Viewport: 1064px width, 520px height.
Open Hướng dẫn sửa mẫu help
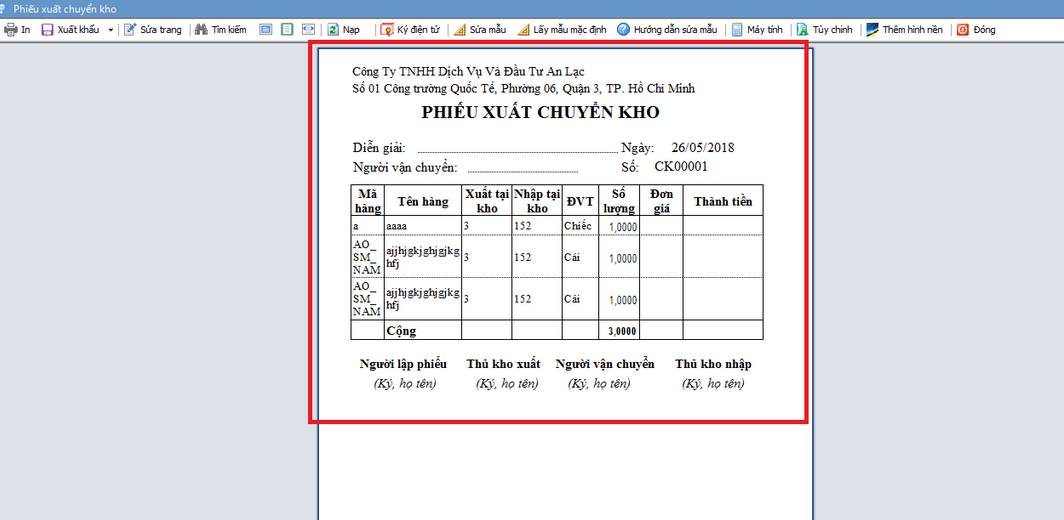(x=667, y=30)
